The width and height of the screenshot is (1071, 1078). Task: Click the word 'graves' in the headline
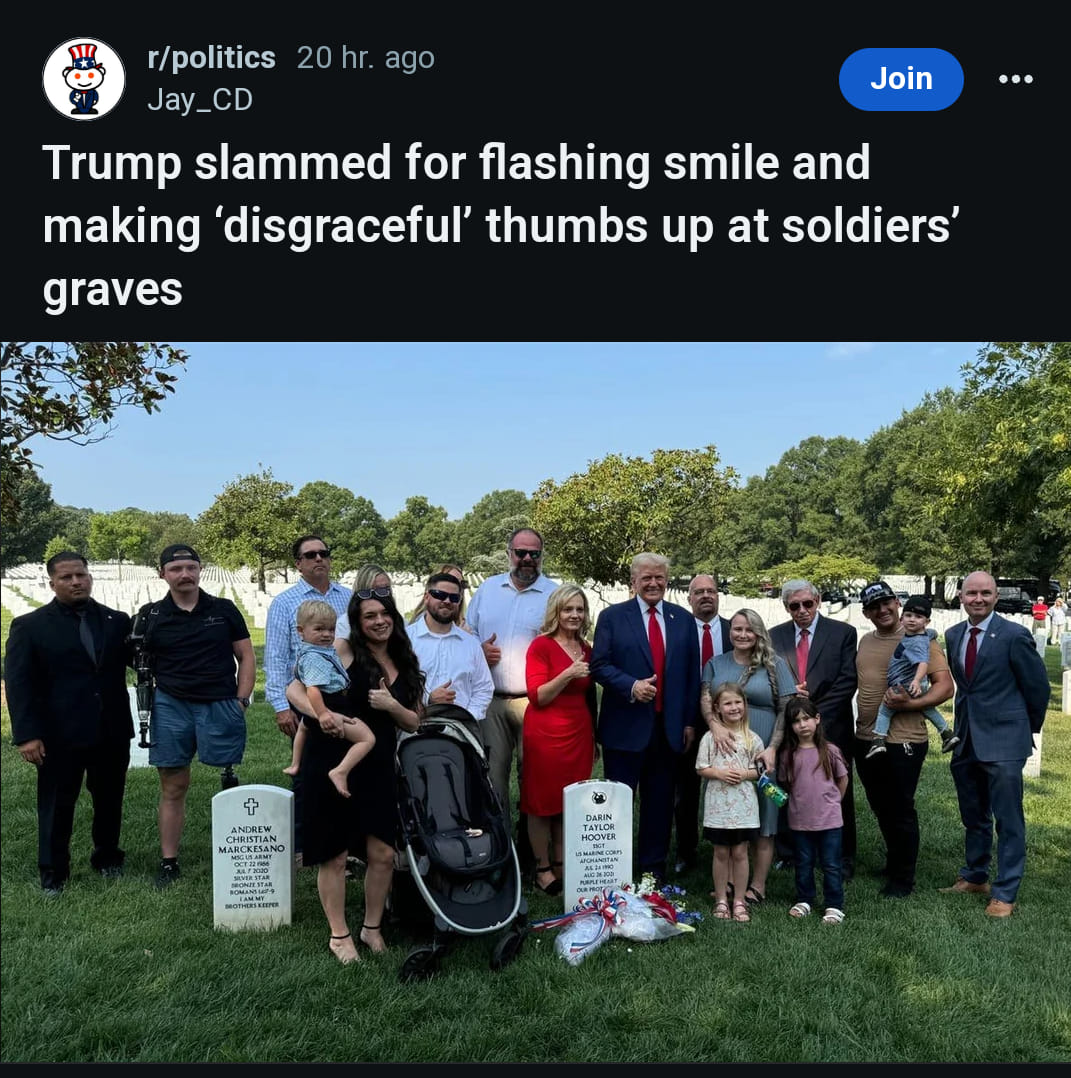[113, 290]
